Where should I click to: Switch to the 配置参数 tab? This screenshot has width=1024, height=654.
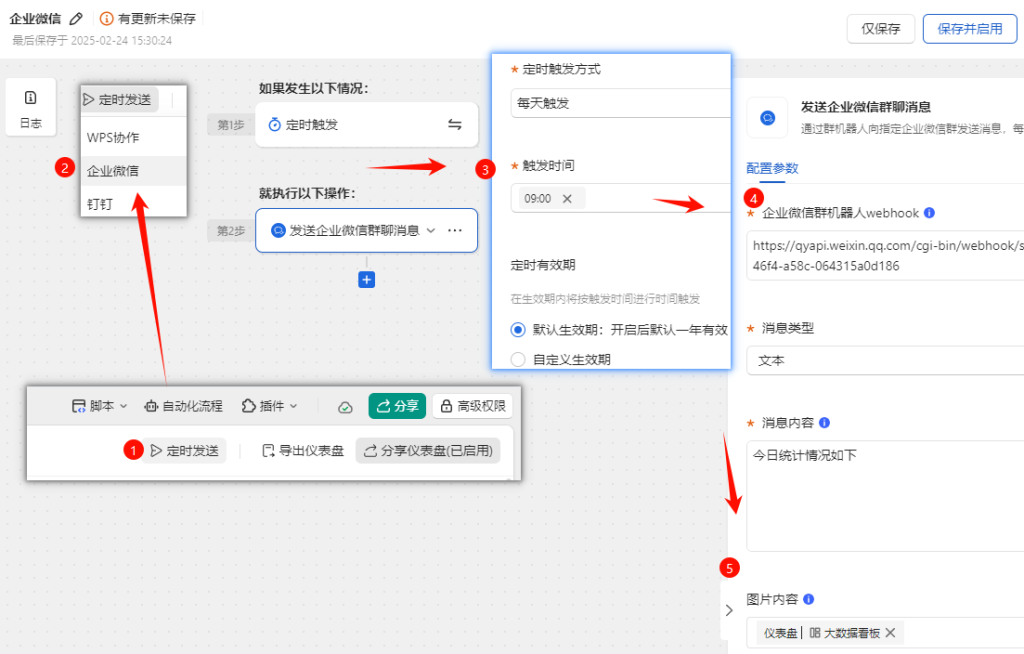[772, 168]
